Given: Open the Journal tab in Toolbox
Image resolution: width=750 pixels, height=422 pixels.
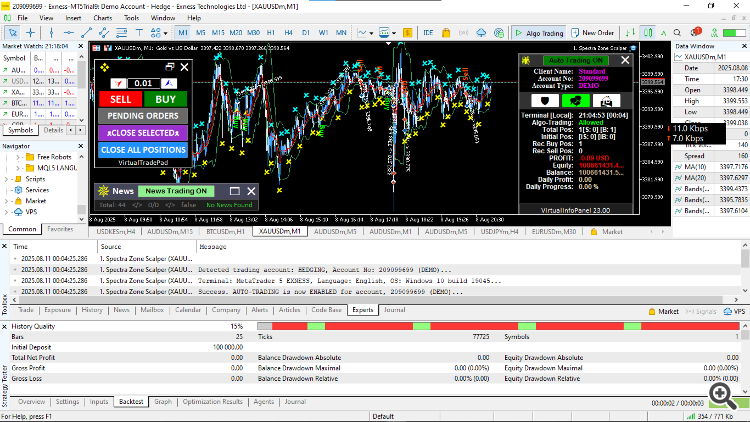Looking at the screenshot, I should tap(395, 310).
